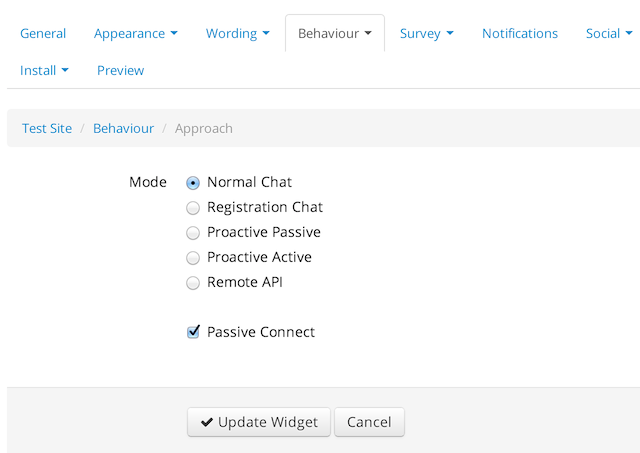Choose the Proactive Active mode
Viewport: 640px width, 453px height.
click(193, 258)
